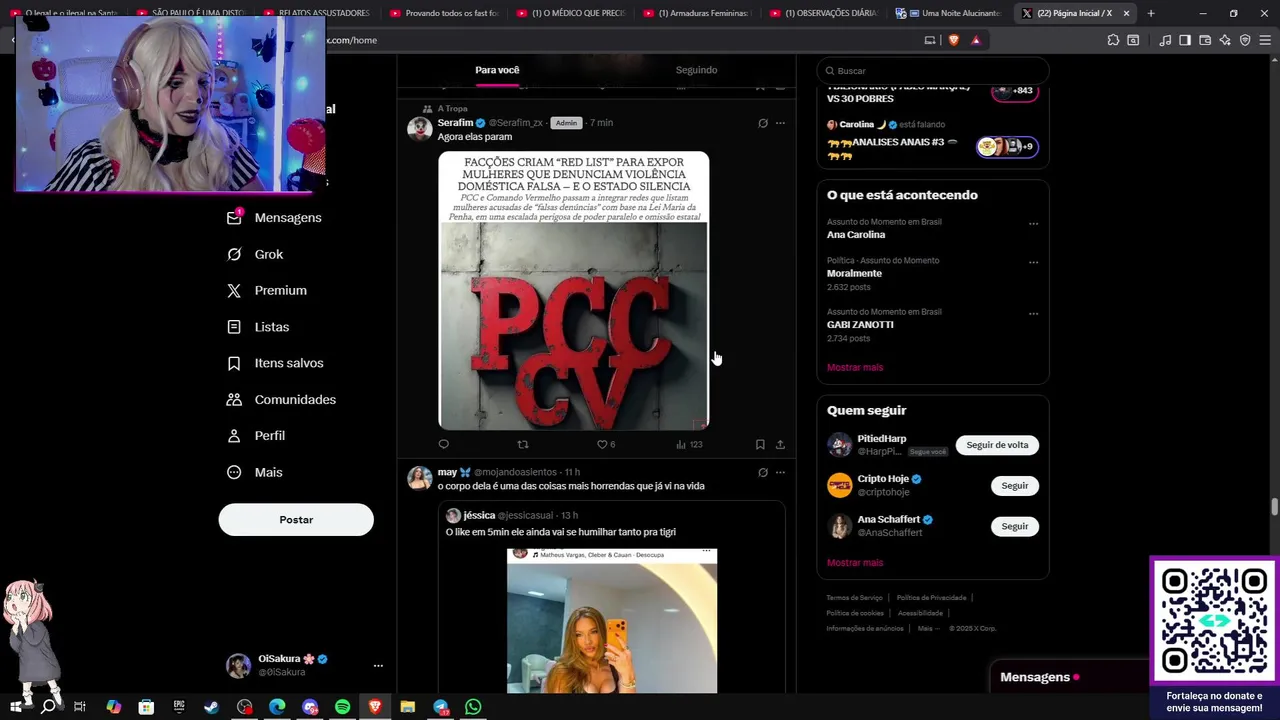This screenshot has height=720, width=1280.
Task: Open Steam from the taskbar
Action: point(212,707)
